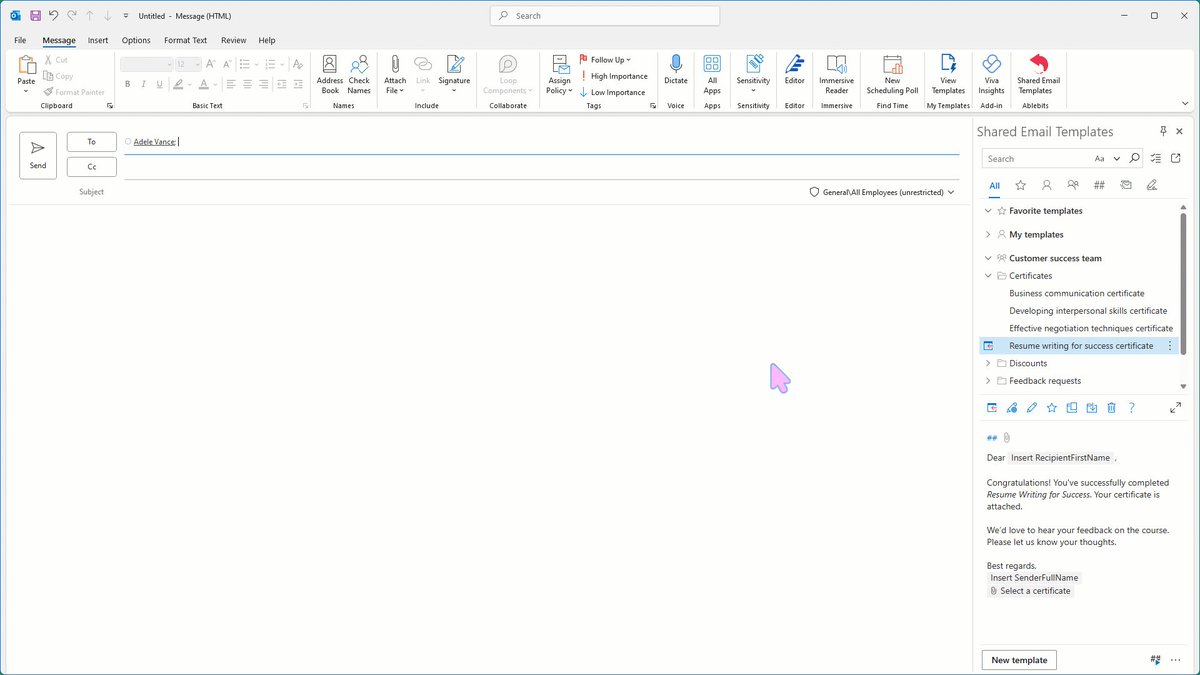The image size is (1200, 675).
Task: Undo the last action in the title bar
Action: (53, 16)
